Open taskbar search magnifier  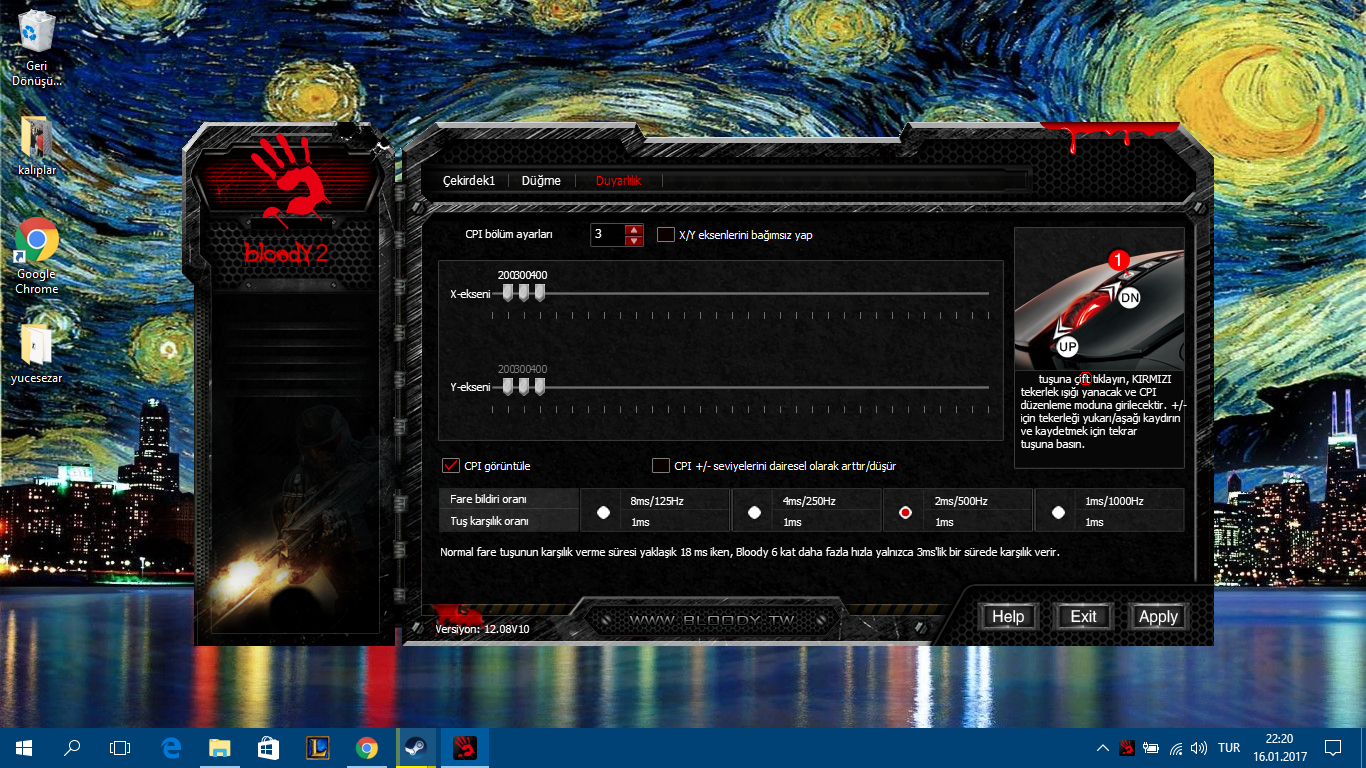click(72, 748)
